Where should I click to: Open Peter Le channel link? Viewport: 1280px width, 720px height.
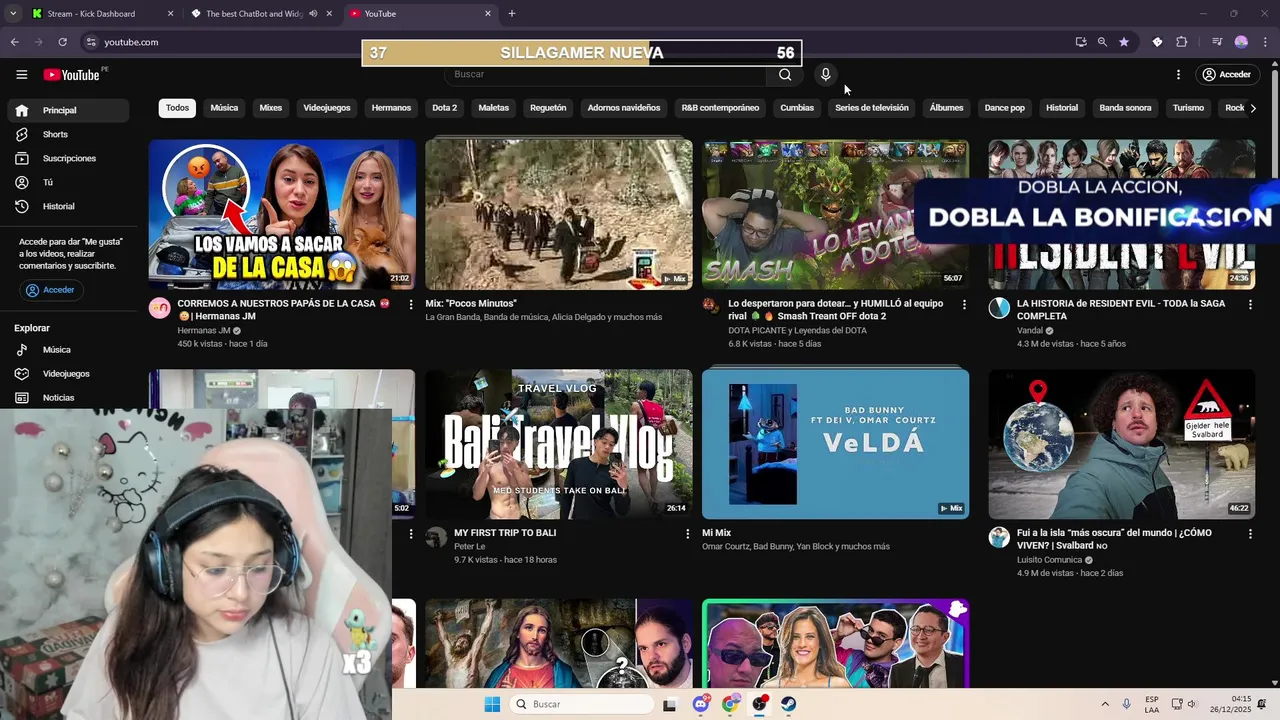point(469,547)
